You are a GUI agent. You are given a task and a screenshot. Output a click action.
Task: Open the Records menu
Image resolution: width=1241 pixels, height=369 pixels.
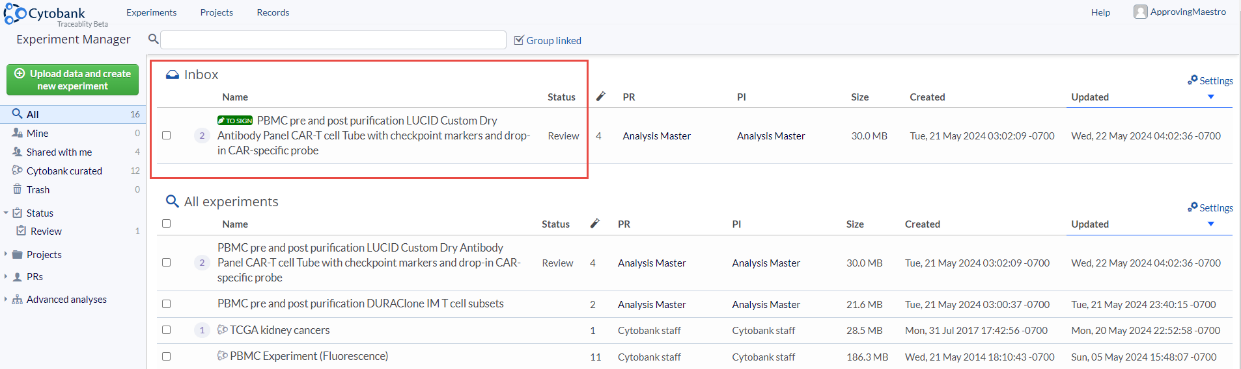coord(273,13)
